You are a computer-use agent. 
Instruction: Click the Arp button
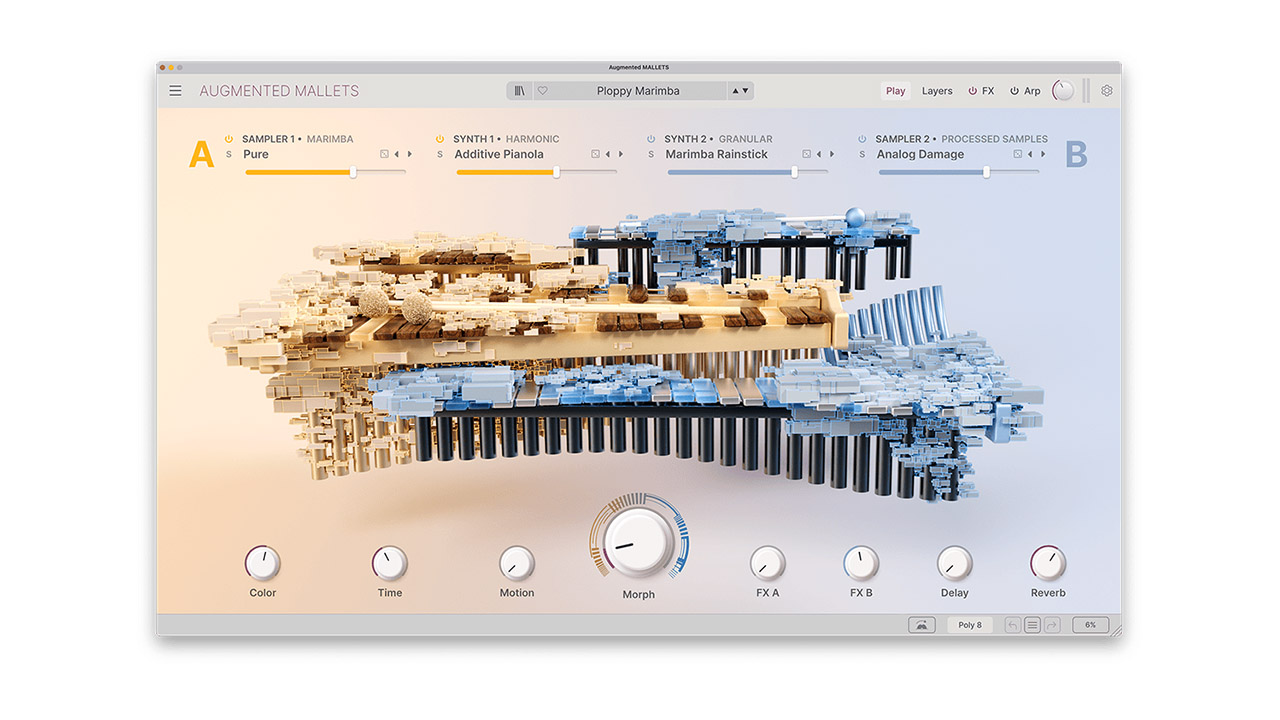pyautogui.click(x=1025, y=91)
